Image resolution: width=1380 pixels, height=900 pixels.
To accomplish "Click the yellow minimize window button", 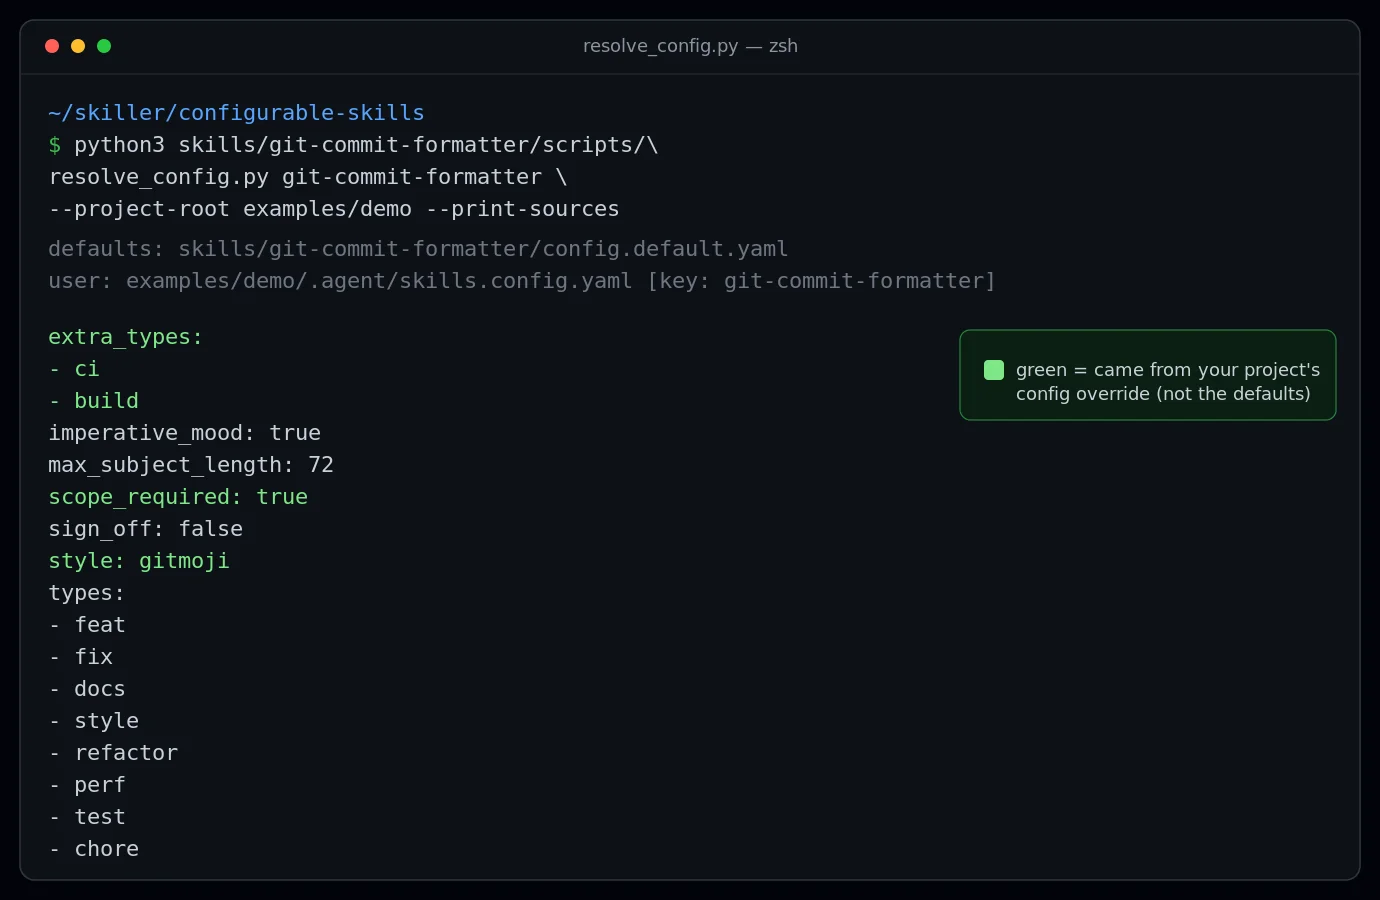I will point(78,46).
